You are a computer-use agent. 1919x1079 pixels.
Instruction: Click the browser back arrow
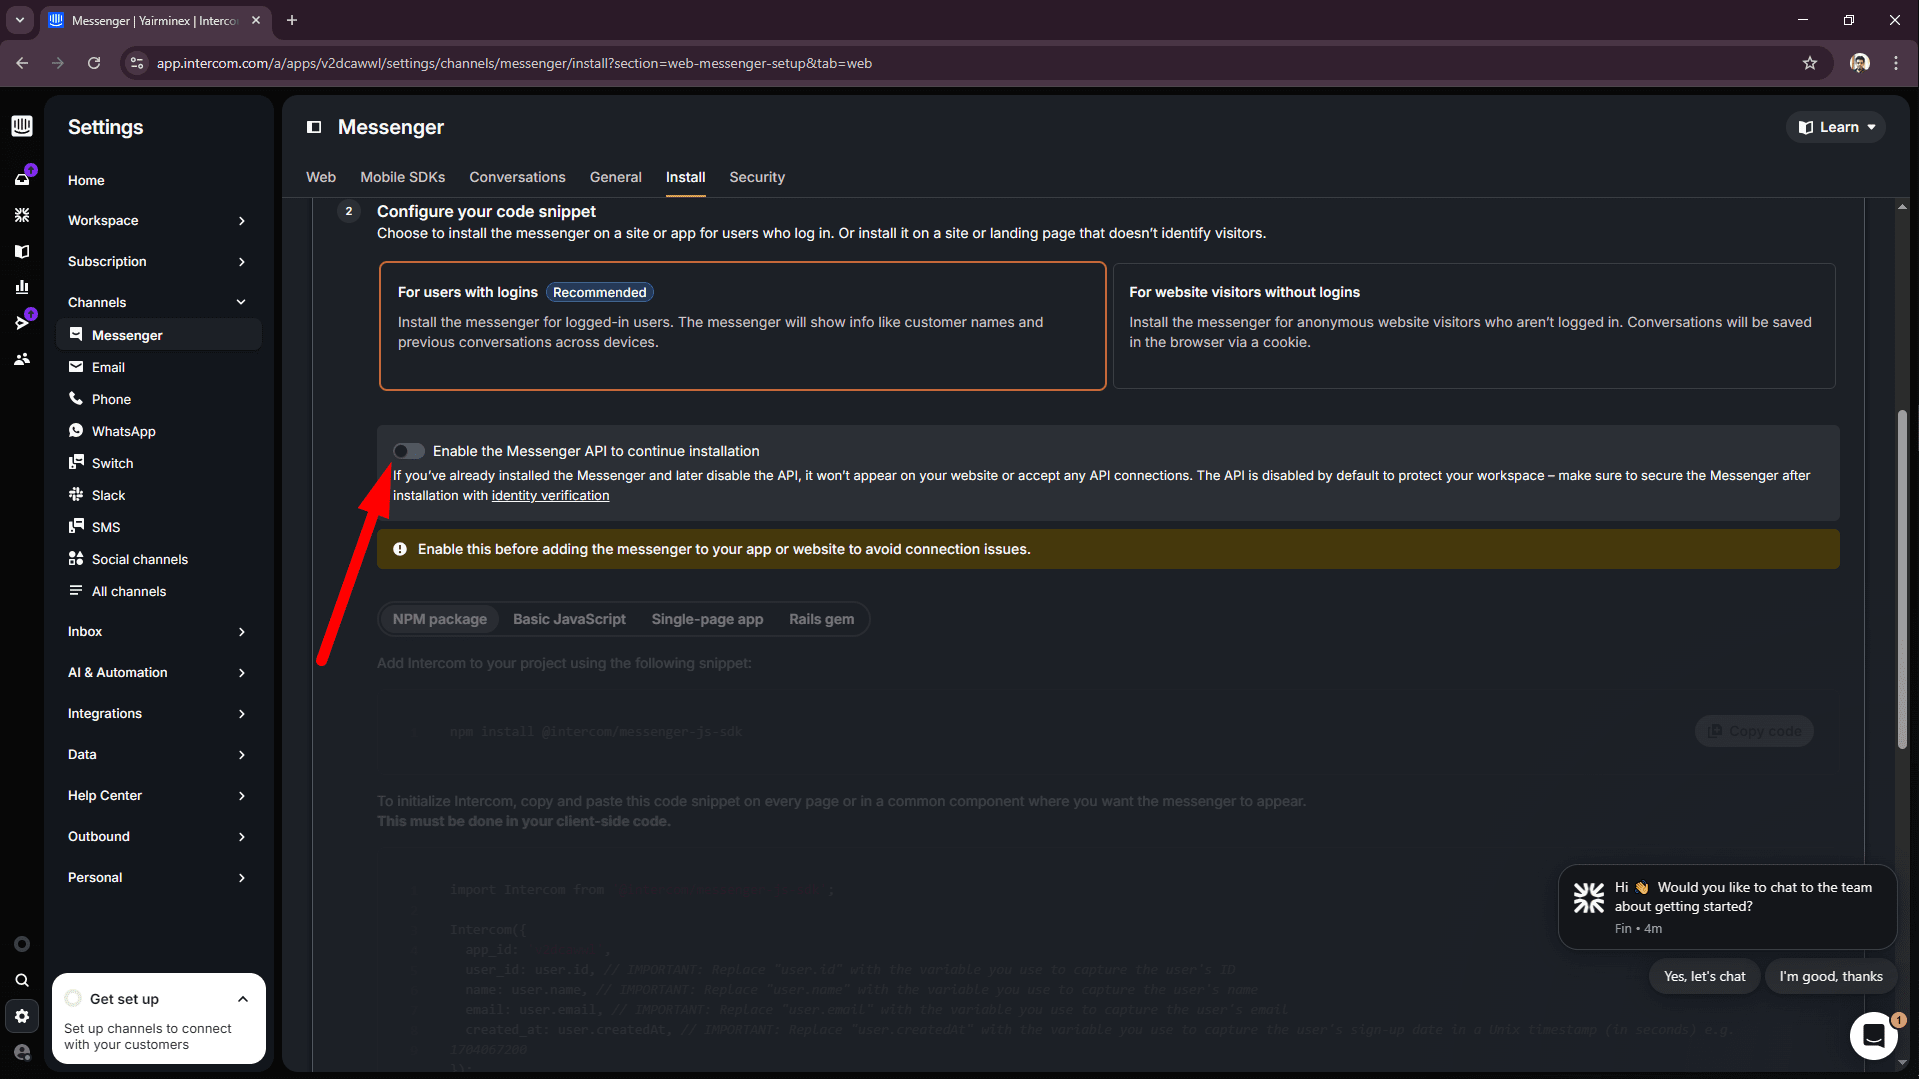click(22, 63)
